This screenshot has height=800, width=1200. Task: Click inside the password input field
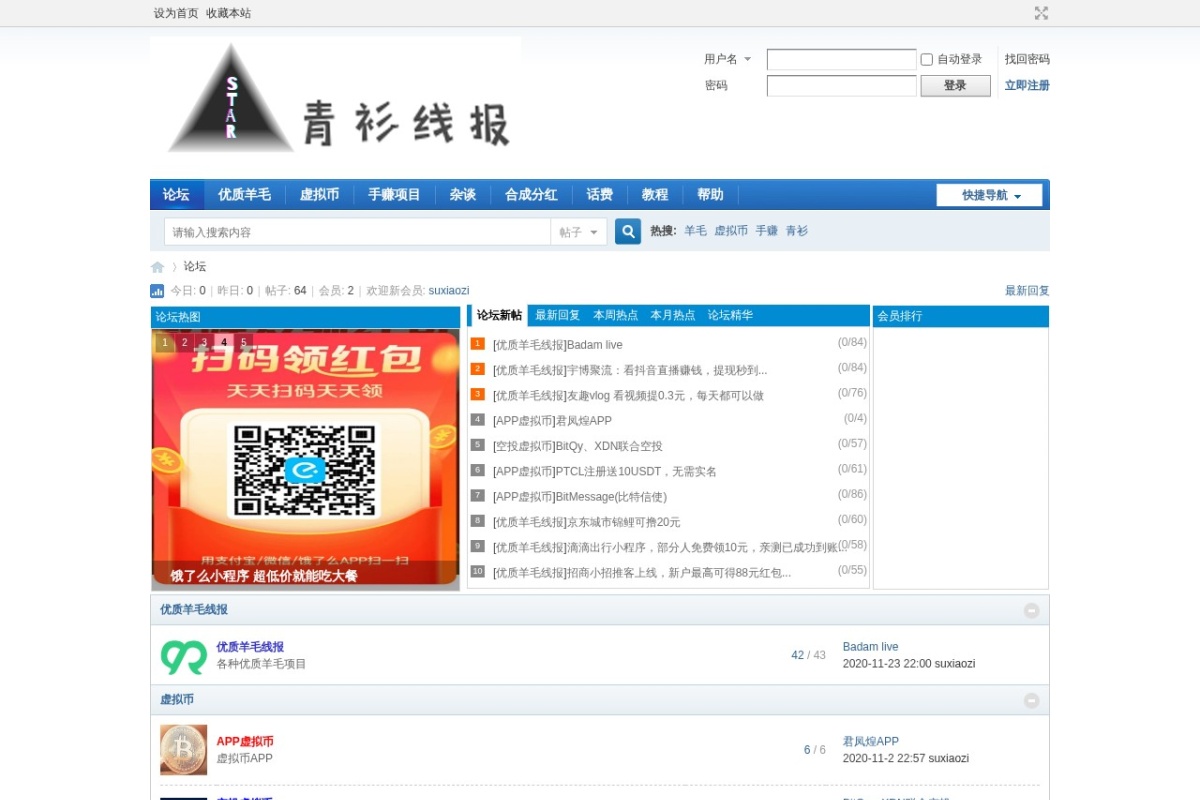(840, 86)
